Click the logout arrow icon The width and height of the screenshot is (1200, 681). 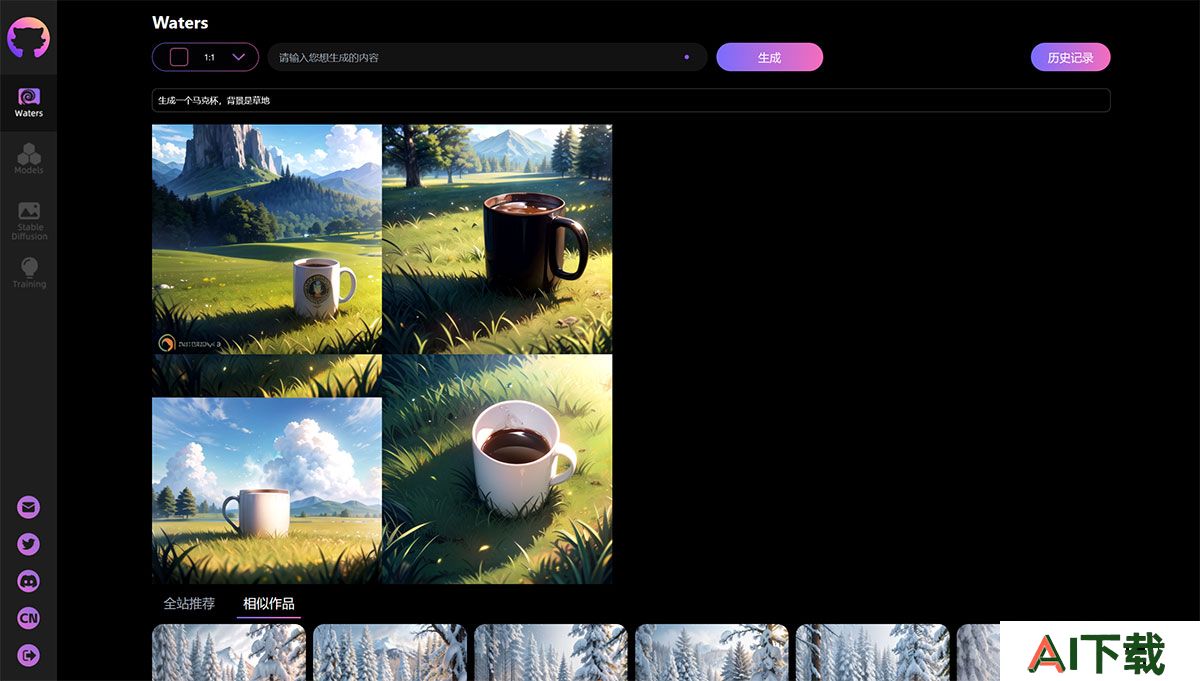(28, 656)
